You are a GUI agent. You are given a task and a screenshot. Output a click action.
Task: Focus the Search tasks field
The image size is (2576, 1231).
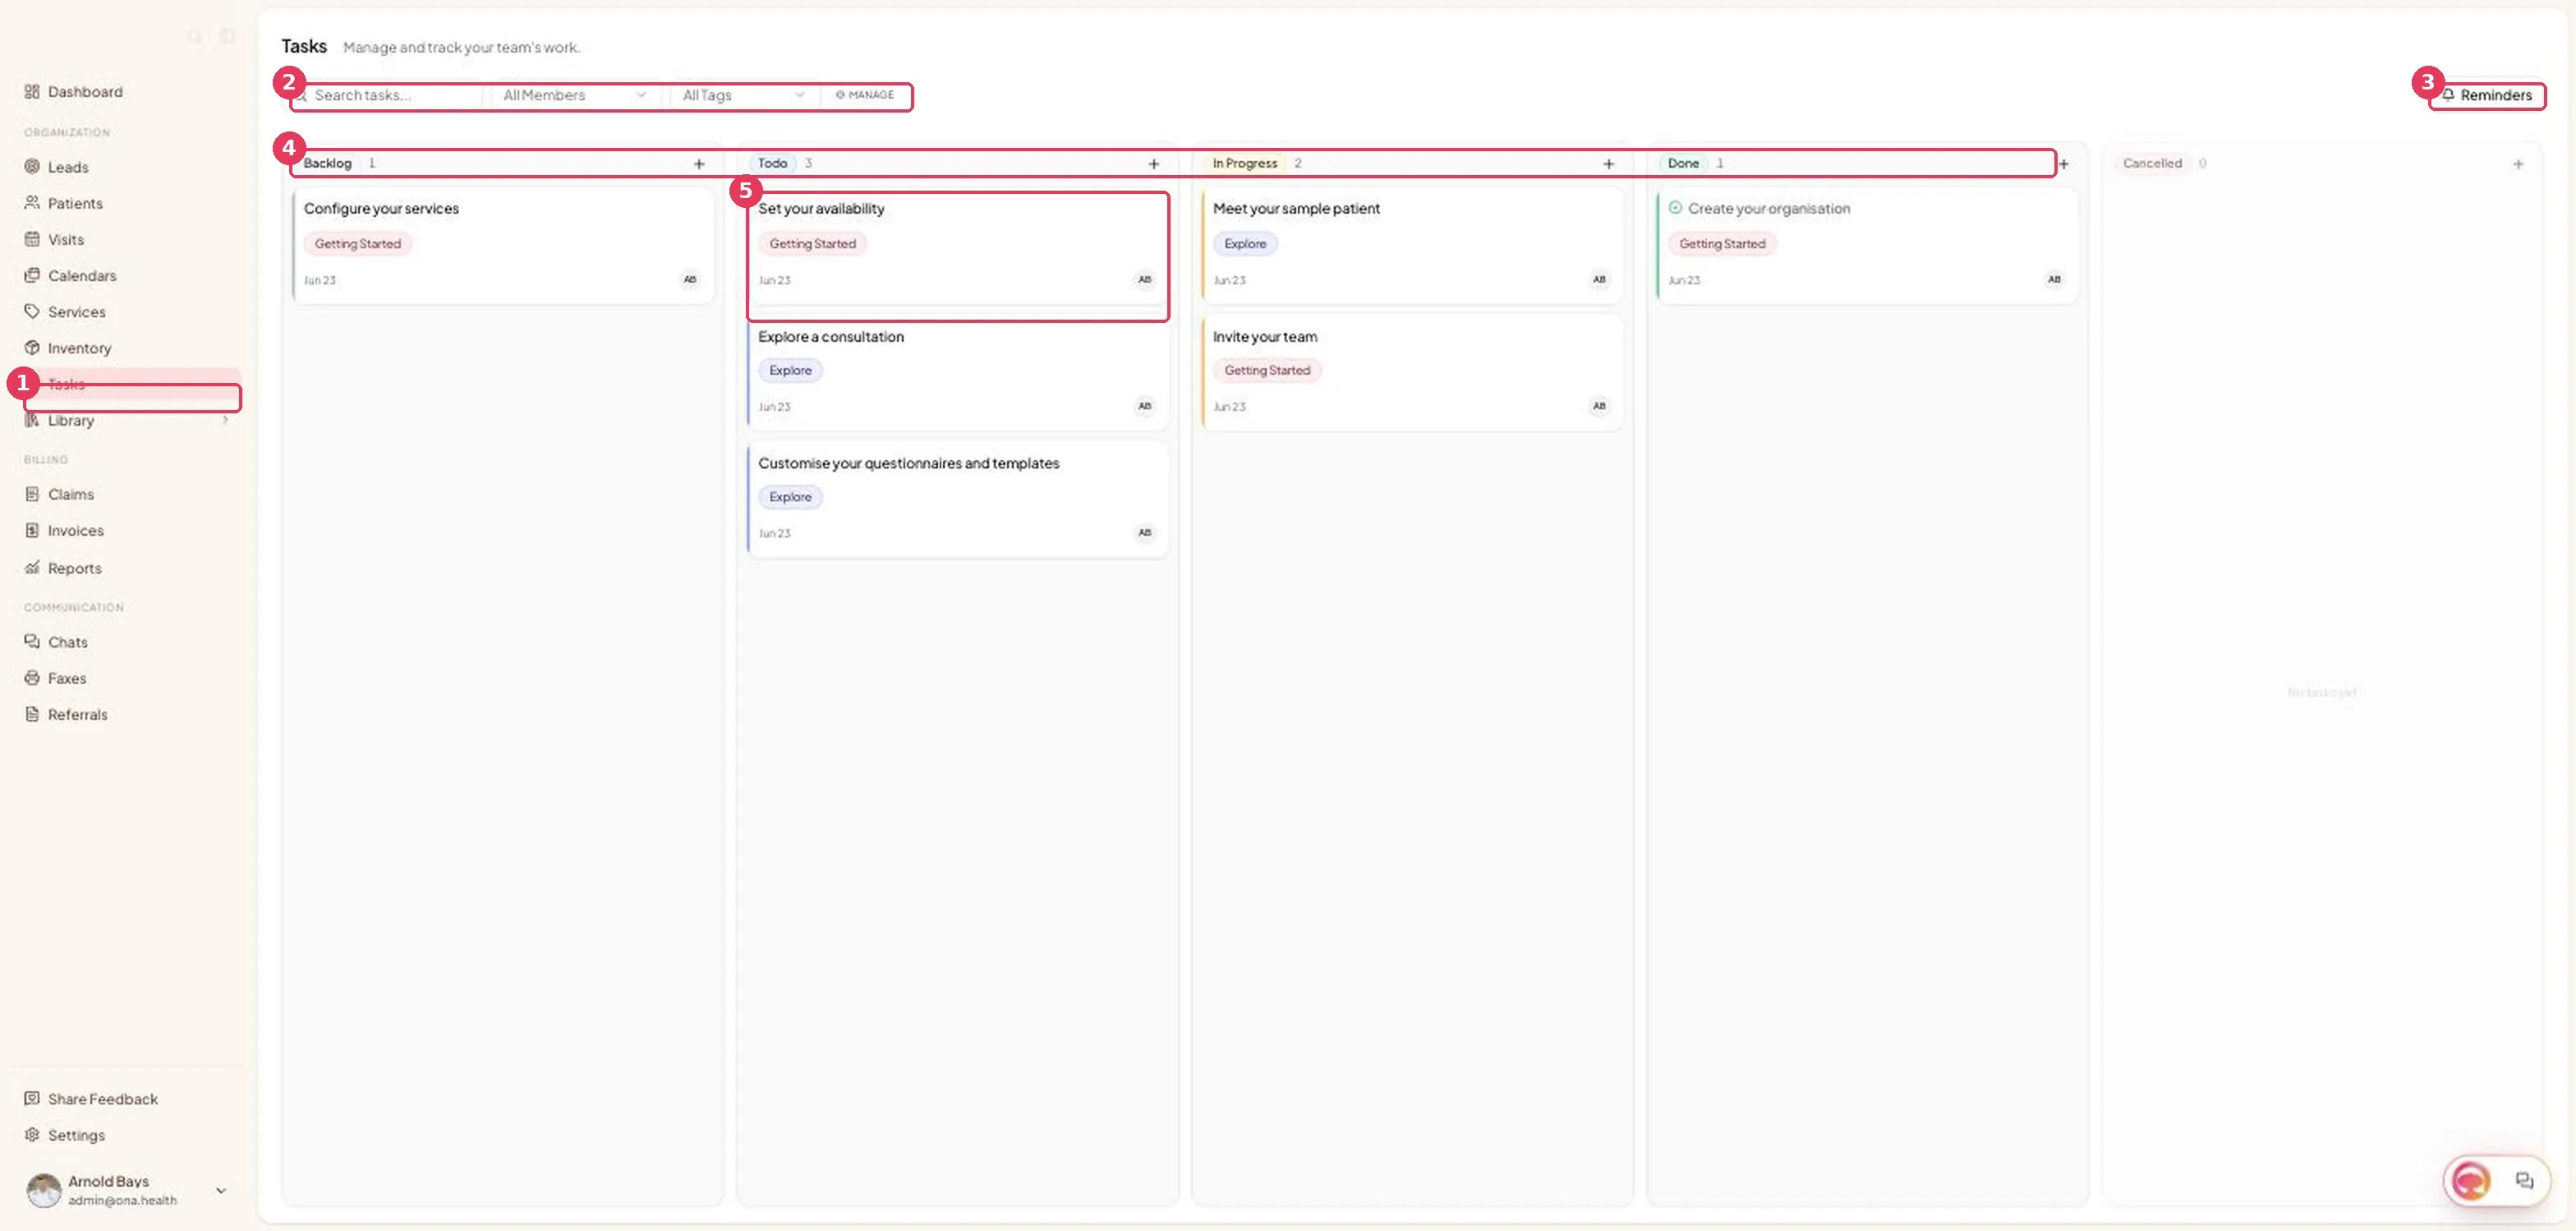click(385, 95)
